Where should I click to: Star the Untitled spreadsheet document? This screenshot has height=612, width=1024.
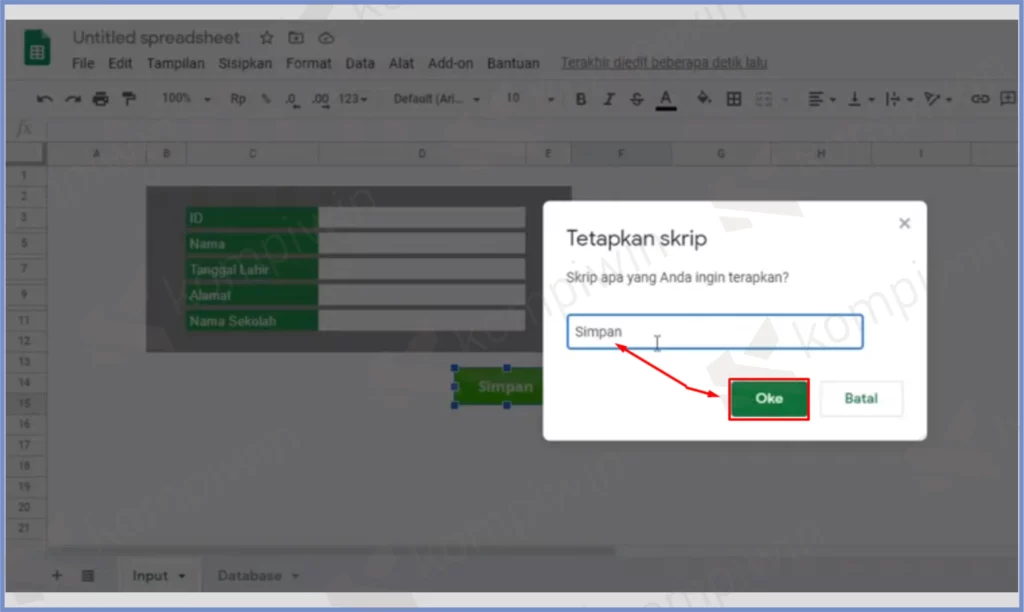pyautogui.click(x=267, y=38)
